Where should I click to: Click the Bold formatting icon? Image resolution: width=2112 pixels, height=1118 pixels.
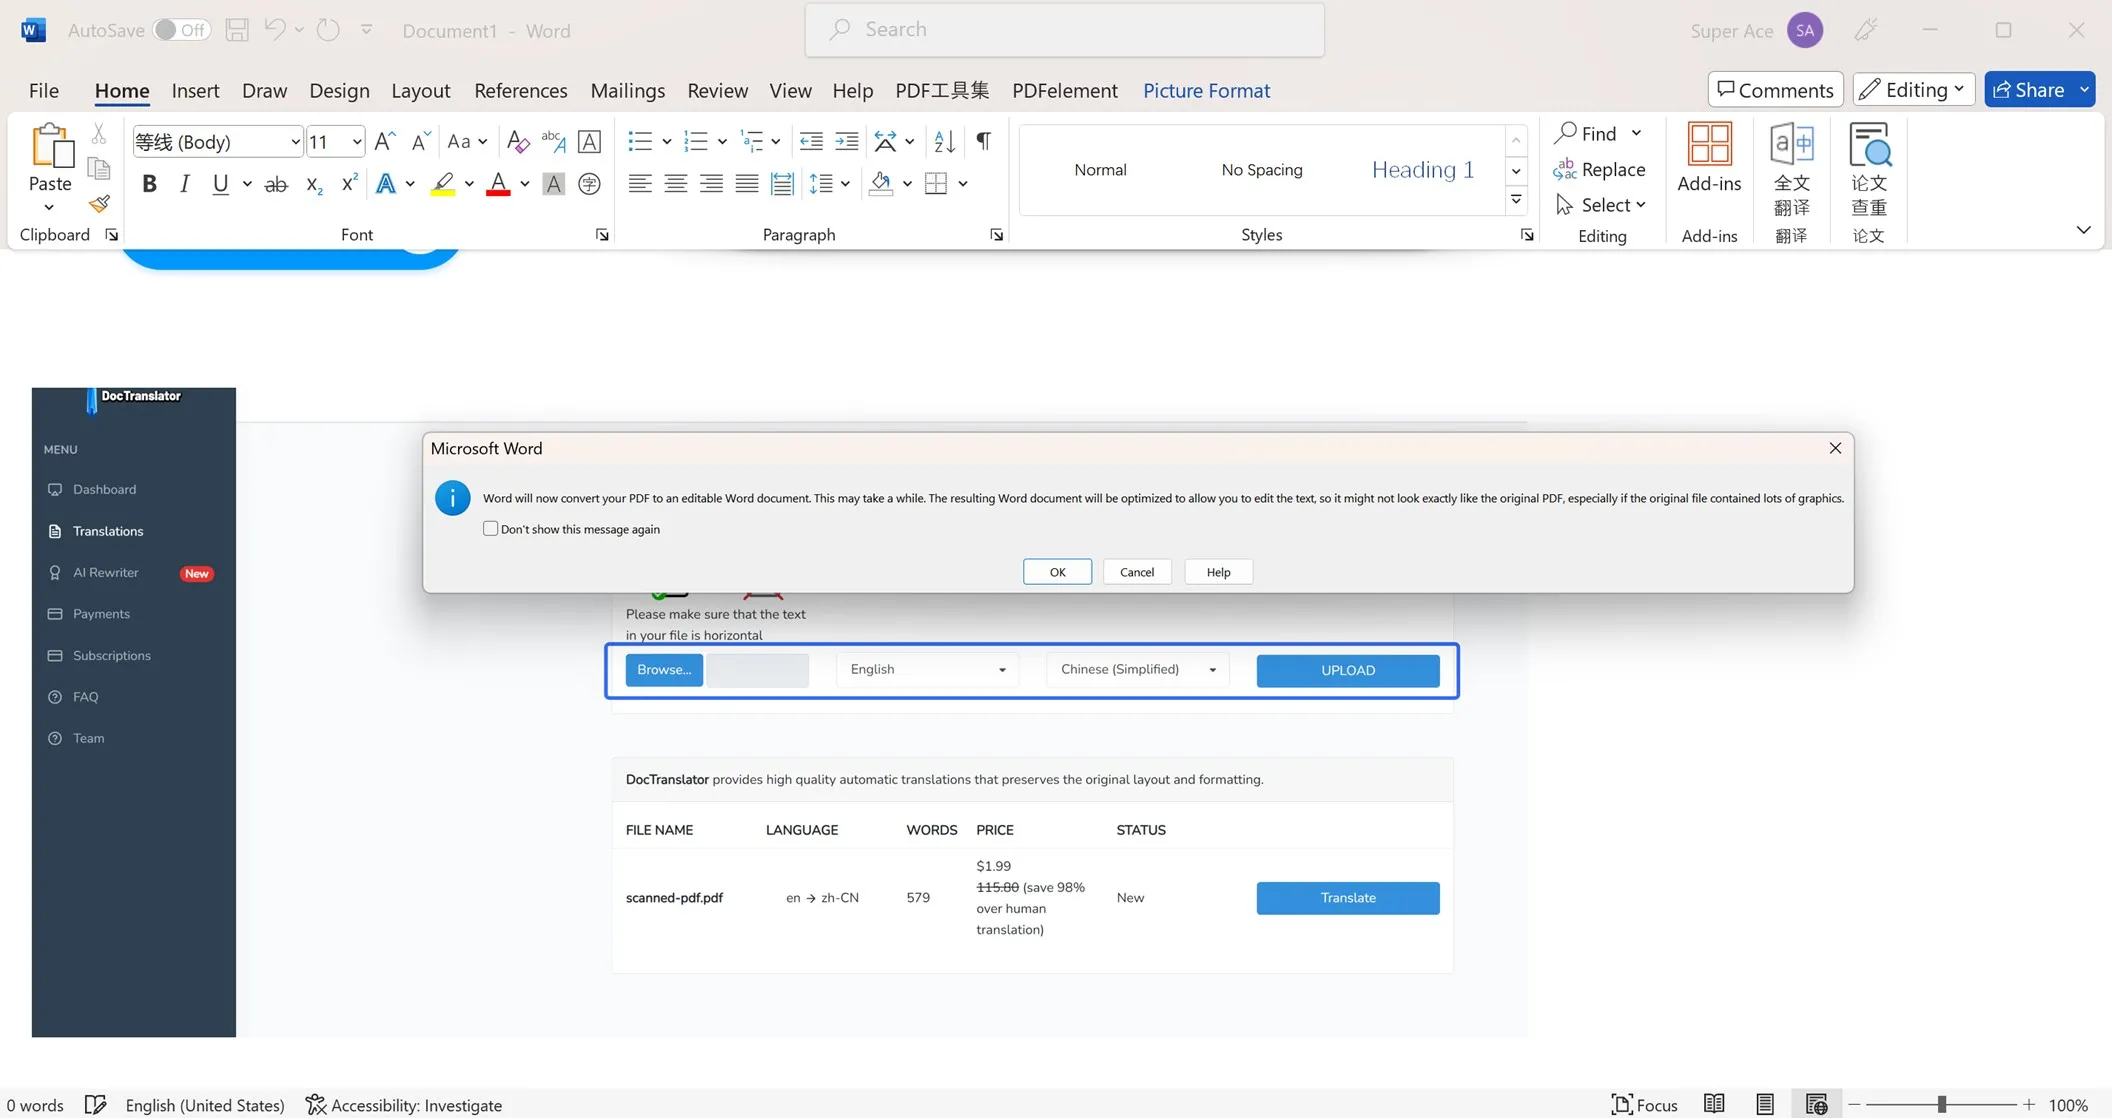click(149, 183)
